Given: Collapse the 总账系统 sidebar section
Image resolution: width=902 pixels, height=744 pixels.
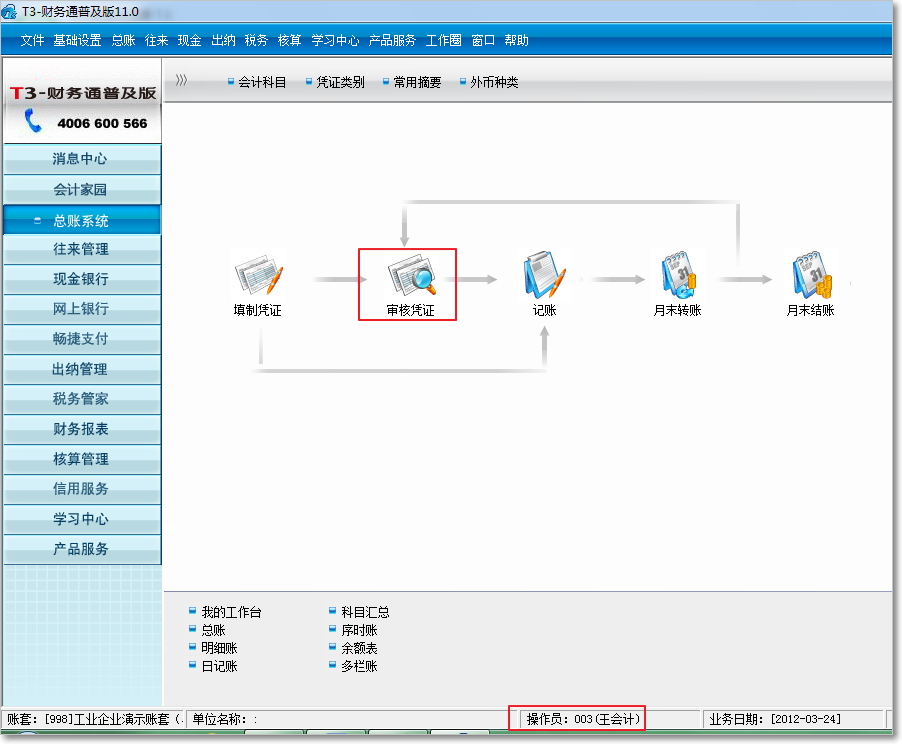Looking at the screenshot, I should tap(81, 221).
